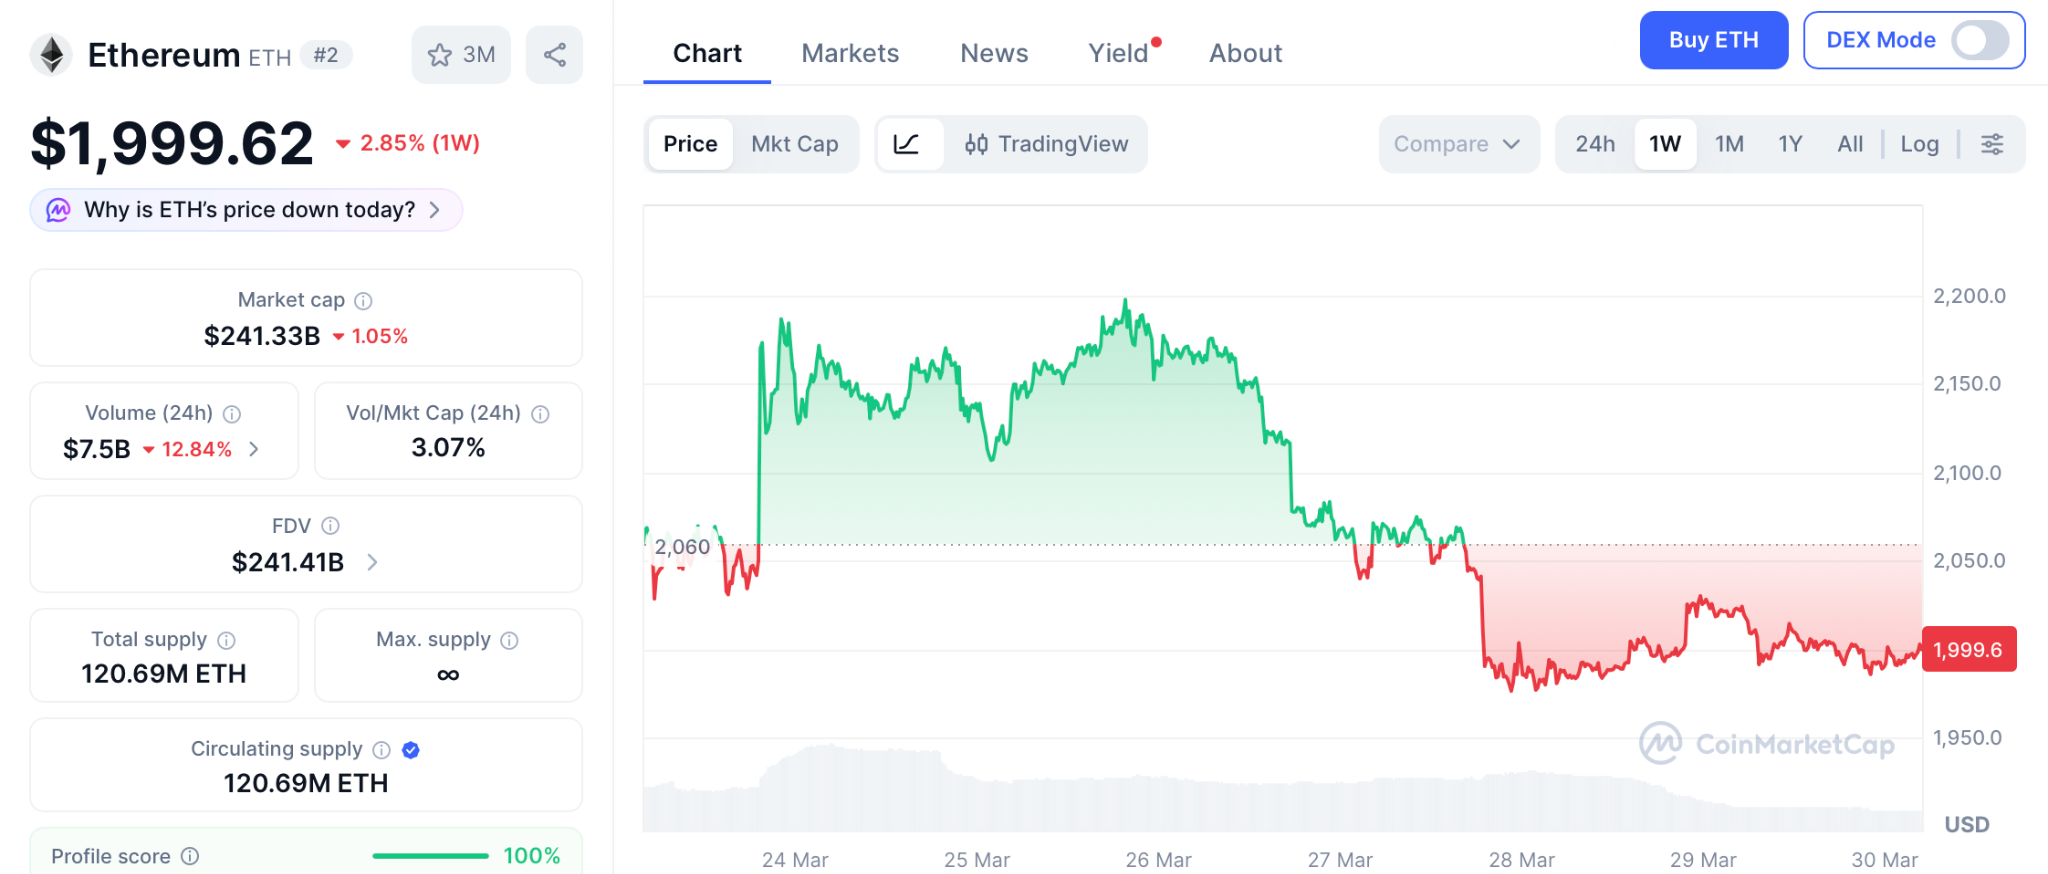Click Market cap info icon

tap(364, 301)
